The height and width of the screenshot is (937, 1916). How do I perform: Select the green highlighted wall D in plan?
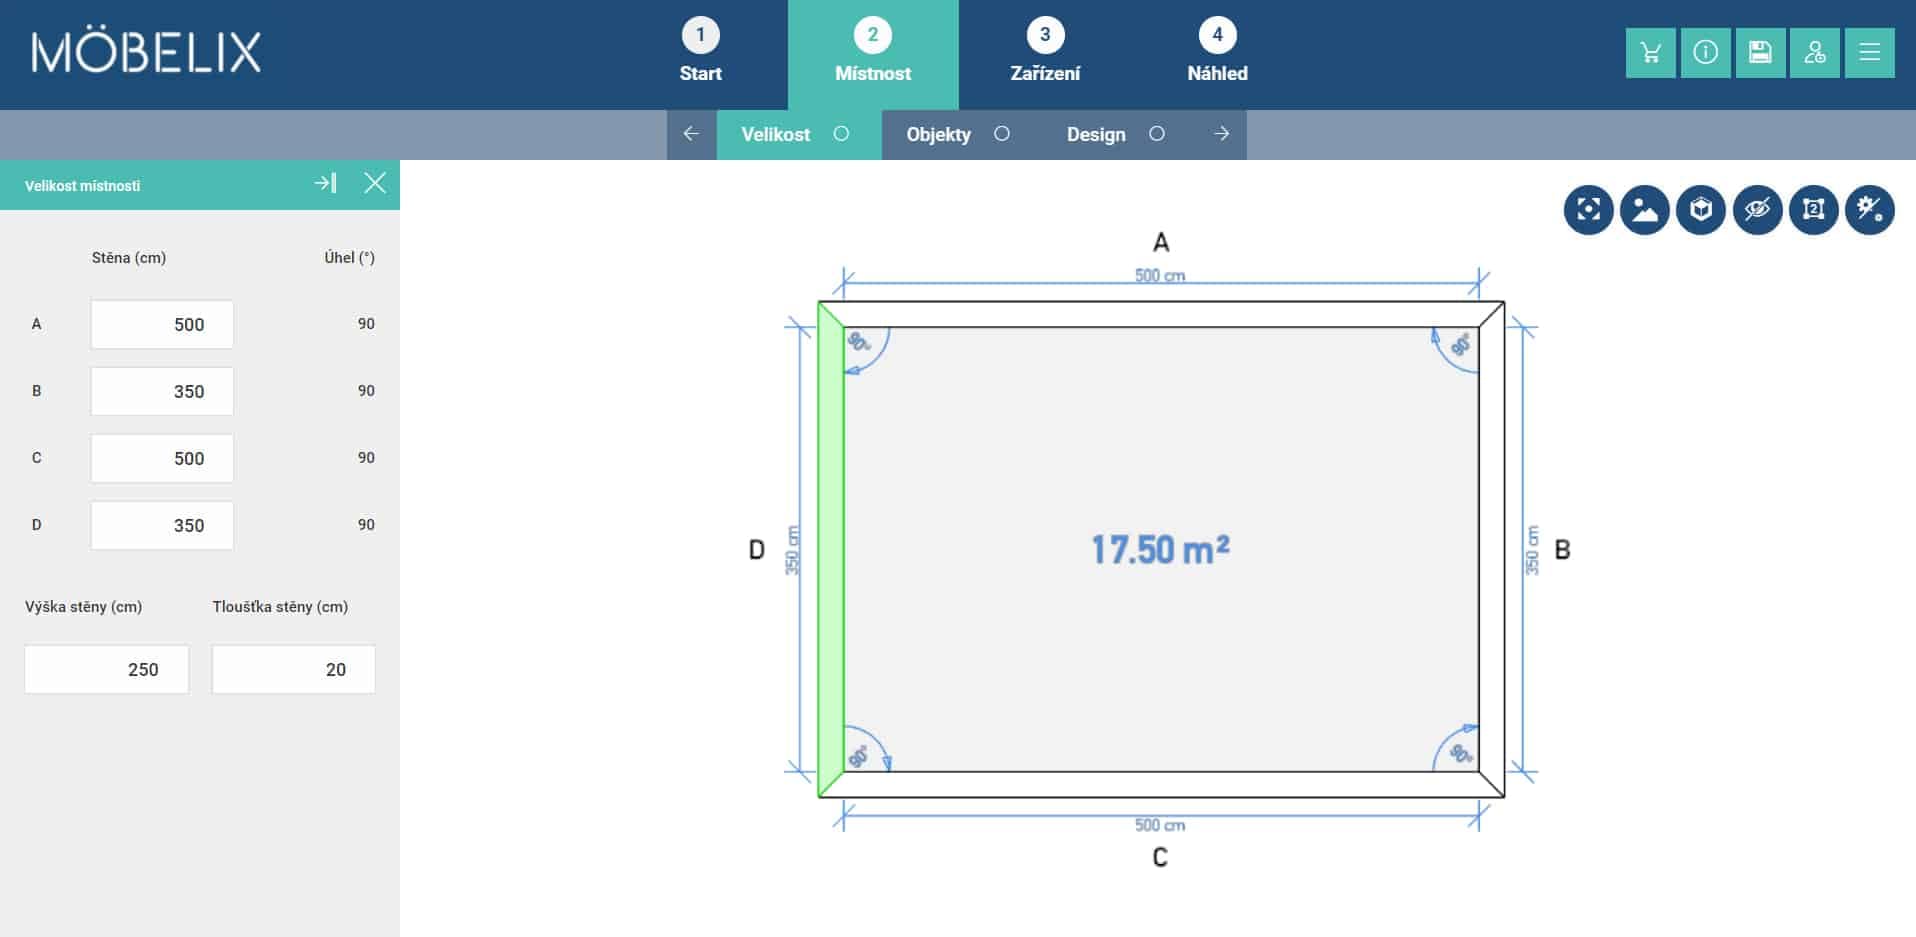point(831,549)
